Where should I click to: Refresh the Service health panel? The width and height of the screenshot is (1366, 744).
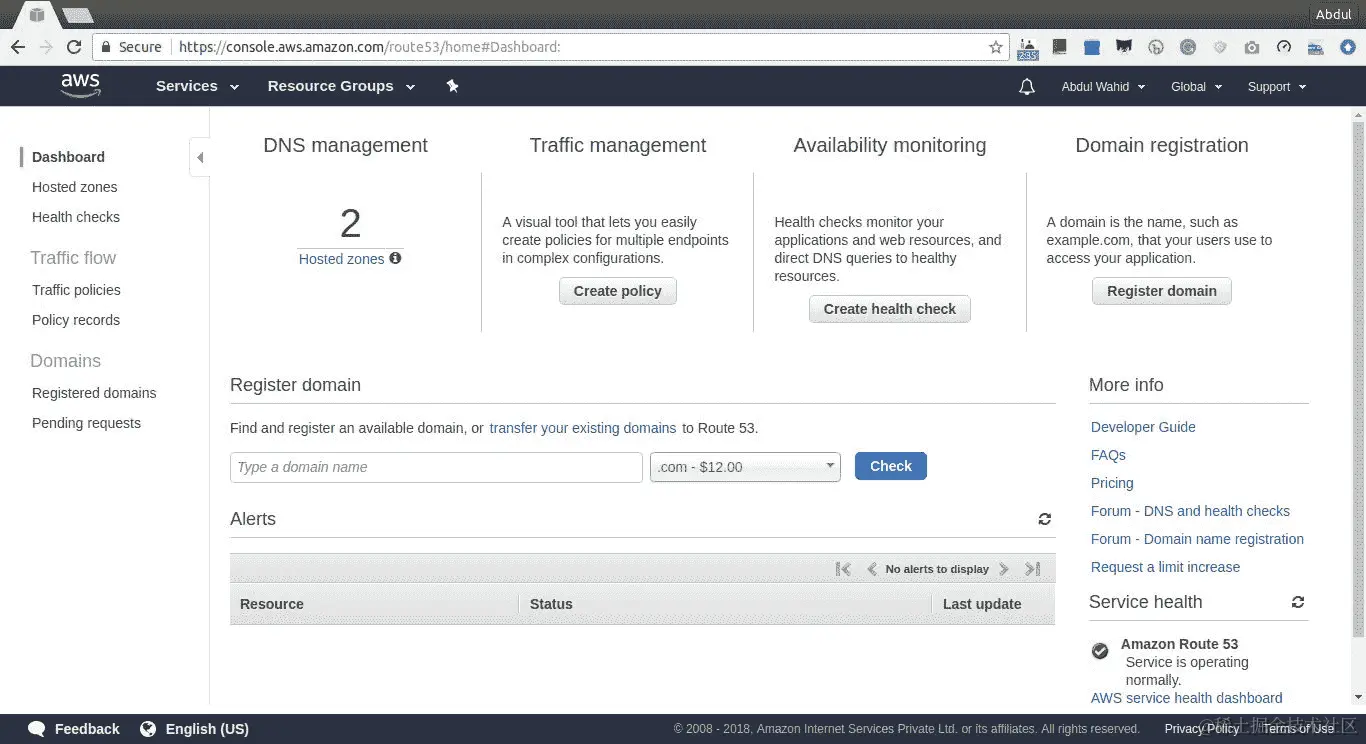tap(1298, 602)
